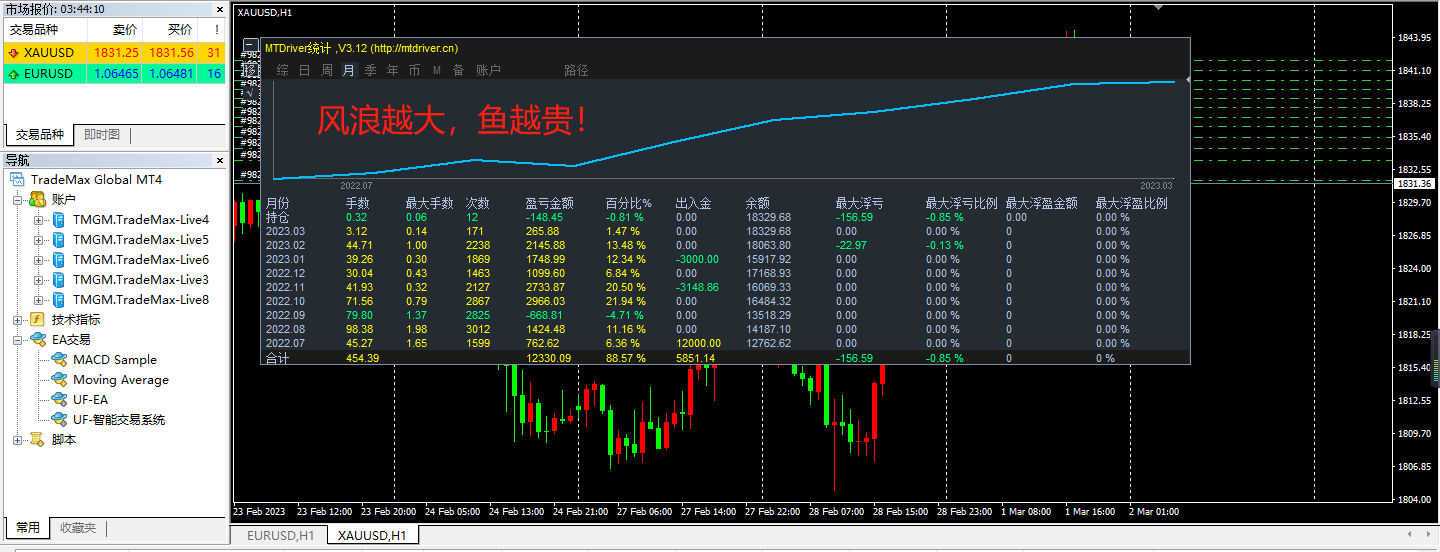Click the 盈亏金额 profit column header
Image resolution: width=1440 pixels, height=552 pixels.
click(x=549, y=203)
